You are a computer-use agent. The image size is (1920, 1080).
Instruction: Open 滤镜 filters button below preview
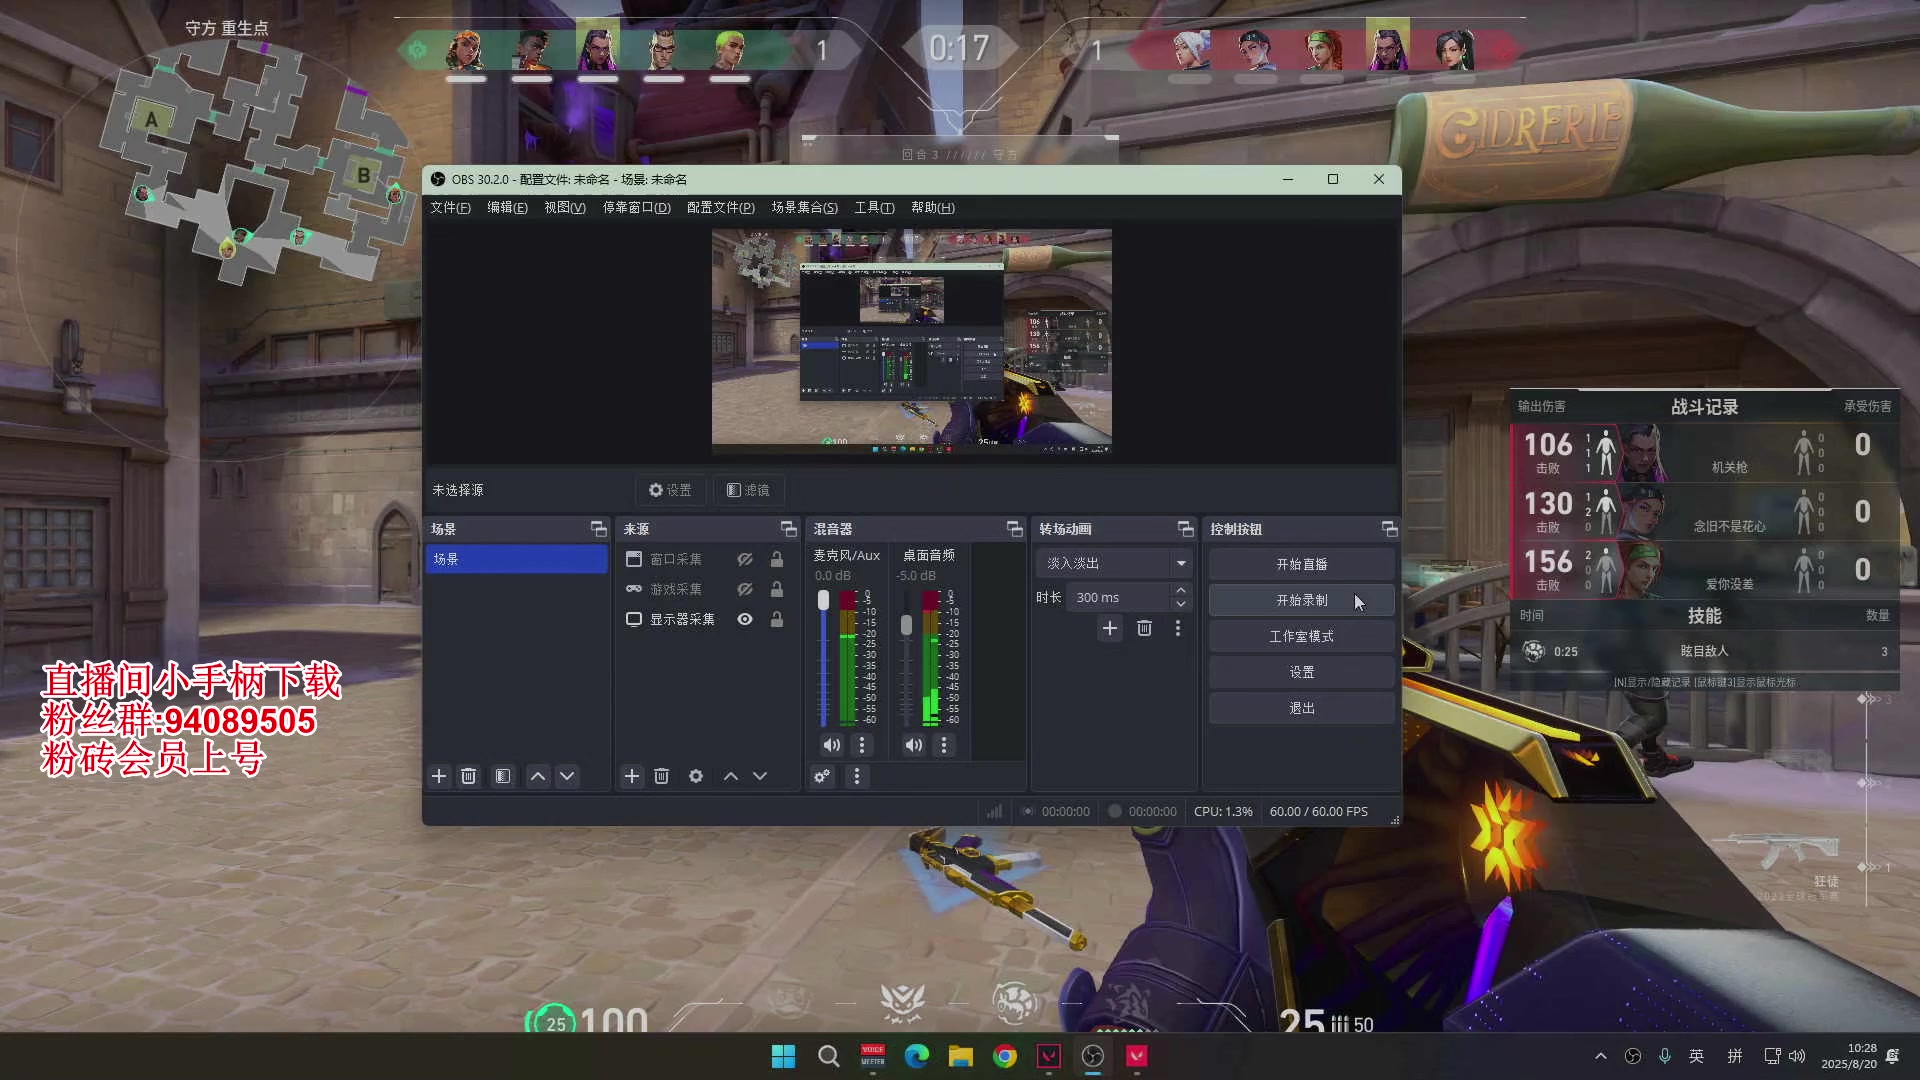[748, 490]
